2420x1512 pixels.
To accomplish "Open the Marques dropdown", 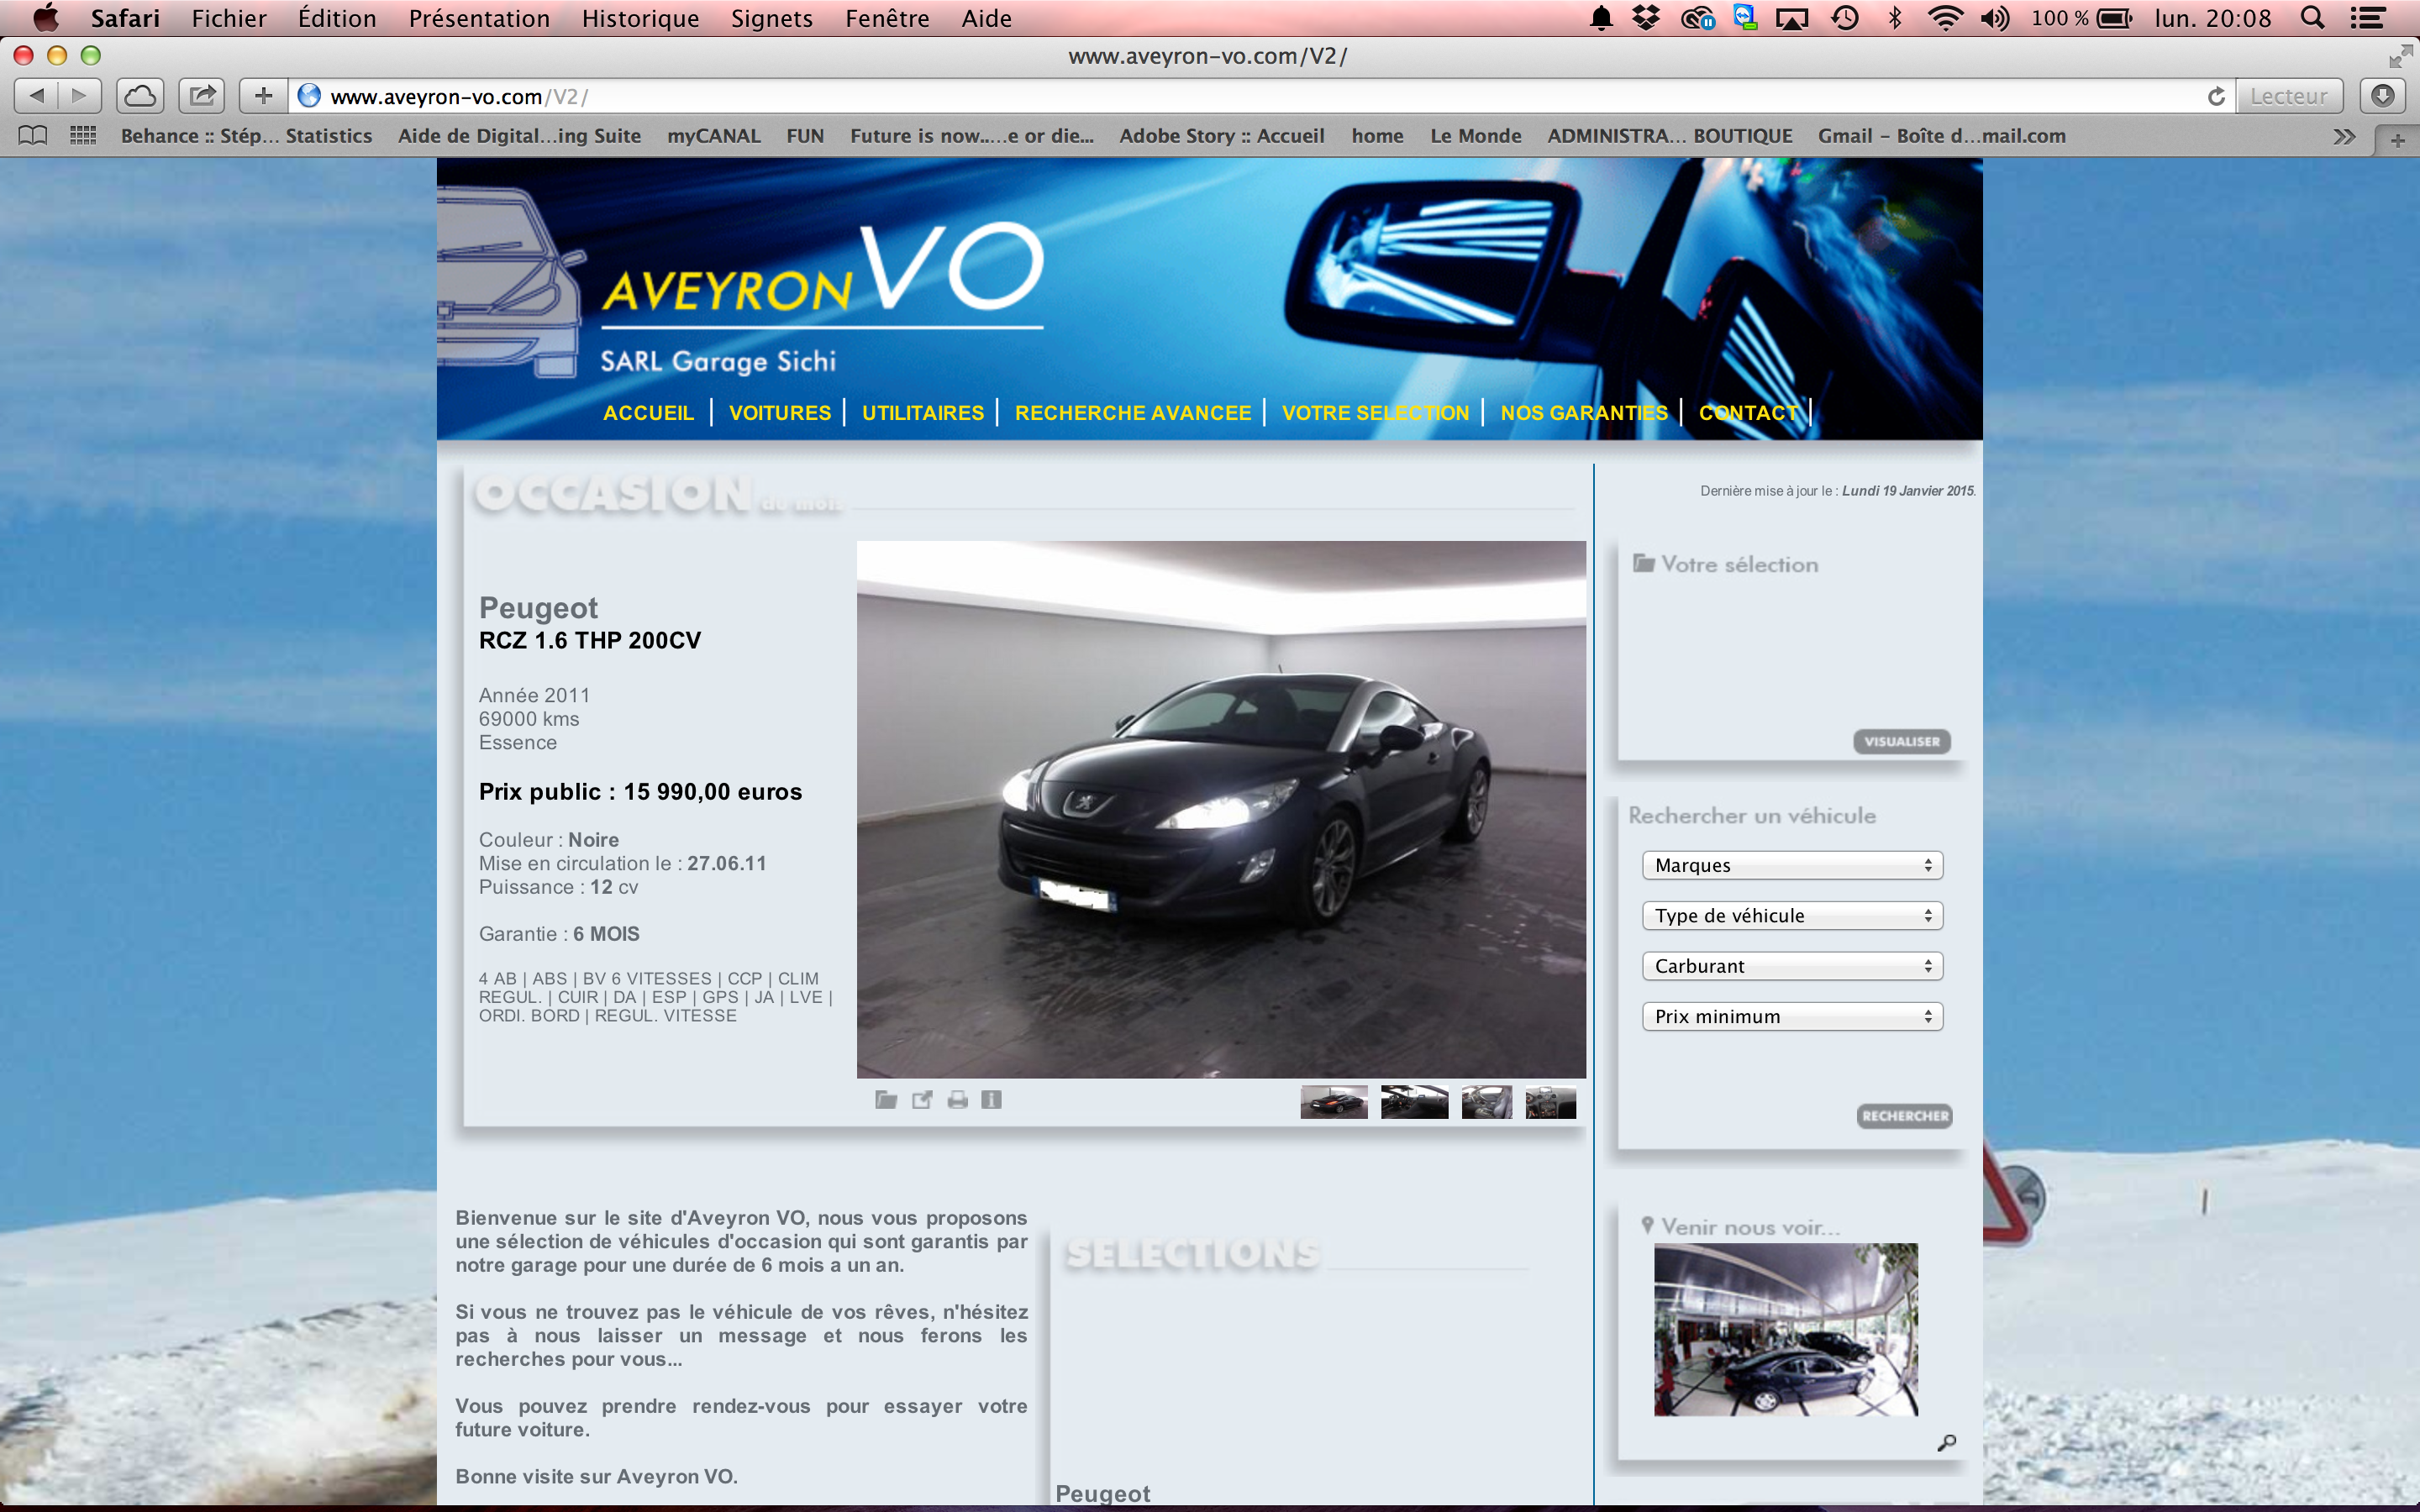I will pos(1791,865).
